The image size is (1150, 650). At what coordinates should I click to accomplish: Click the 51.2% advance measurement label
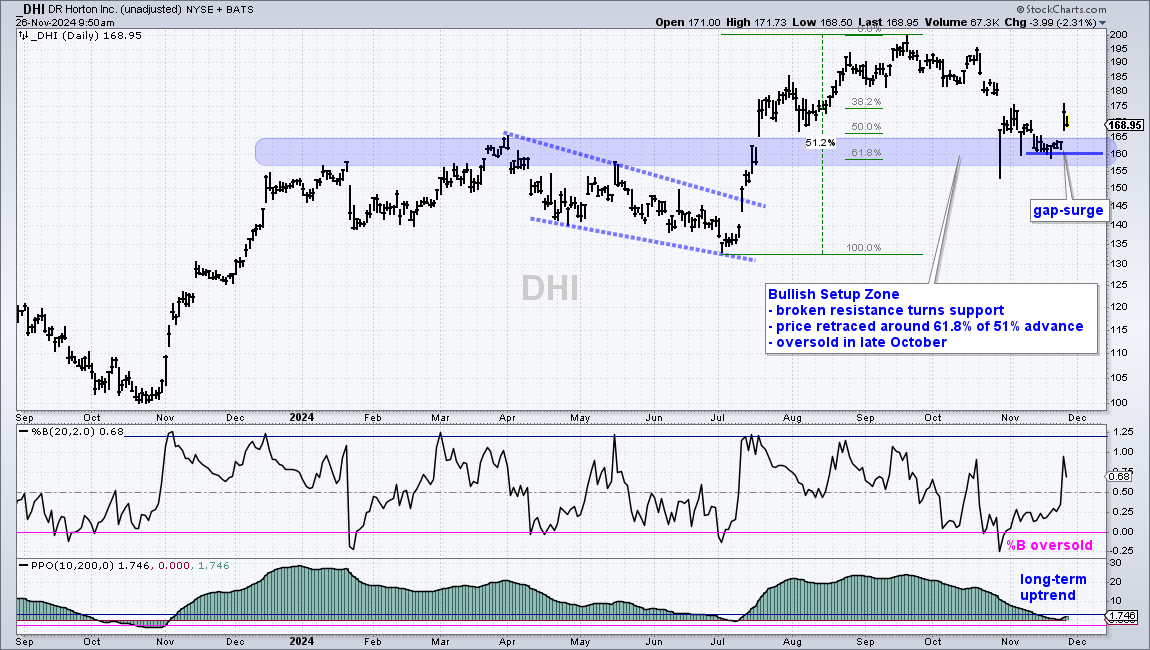pos(820,142)
